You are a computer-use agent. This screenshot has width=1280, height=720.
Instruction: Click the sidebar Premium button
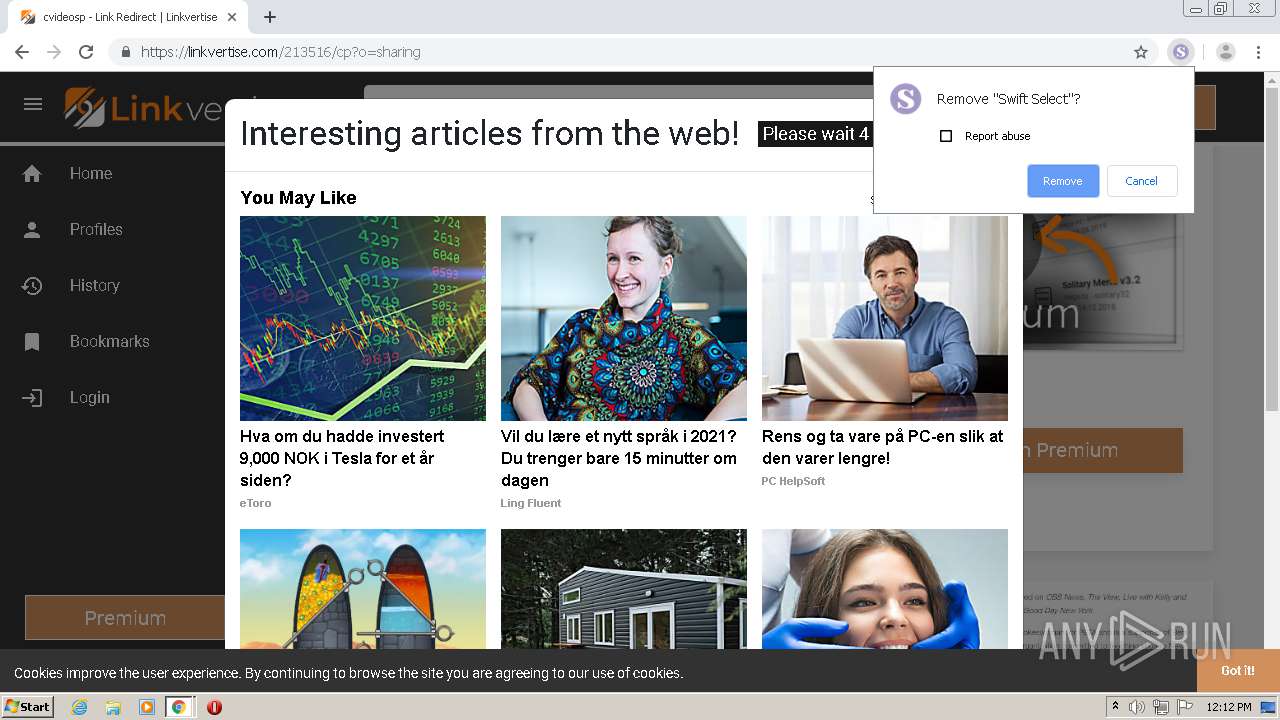point(125,618)
